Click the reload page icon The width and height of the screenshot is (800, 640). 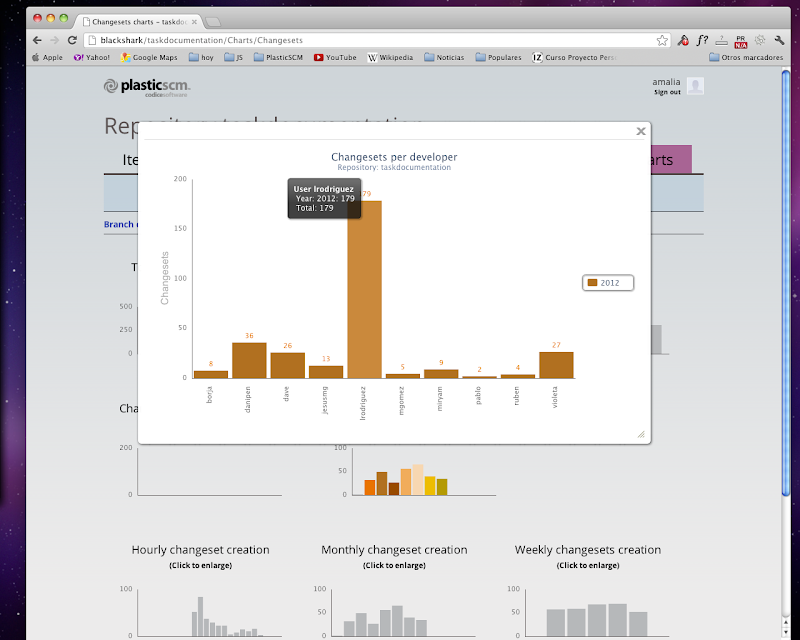[70, 40]
